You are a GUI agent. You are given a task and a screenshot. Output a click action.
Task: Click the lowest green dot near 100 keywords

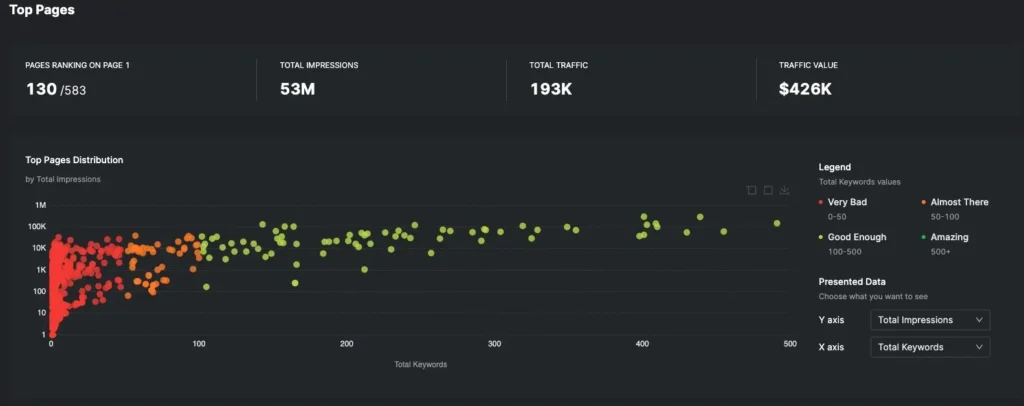pos(207,287)
